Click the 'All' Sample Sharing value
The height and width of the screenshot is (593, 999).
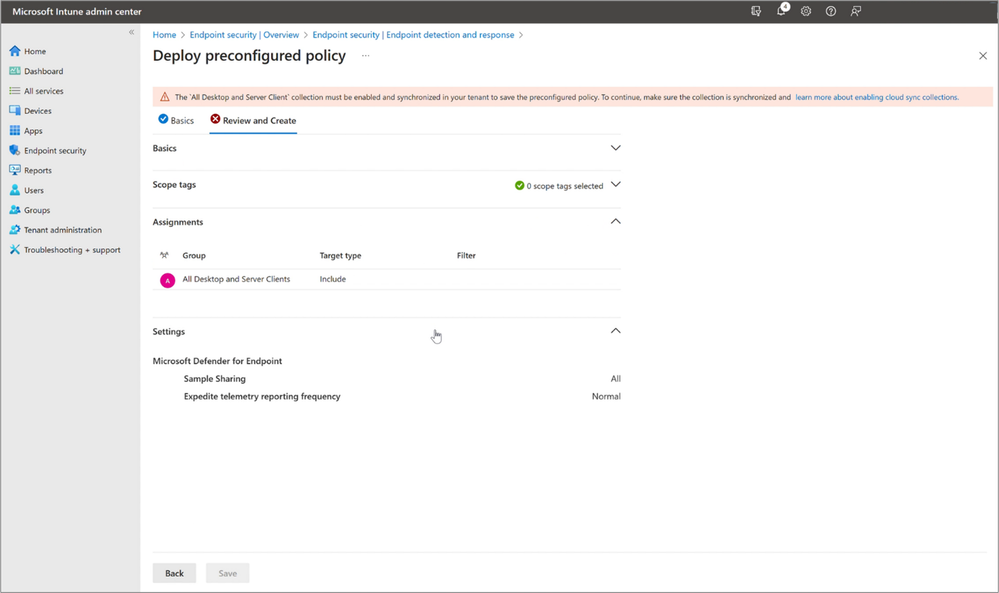[x=615, y=378]
